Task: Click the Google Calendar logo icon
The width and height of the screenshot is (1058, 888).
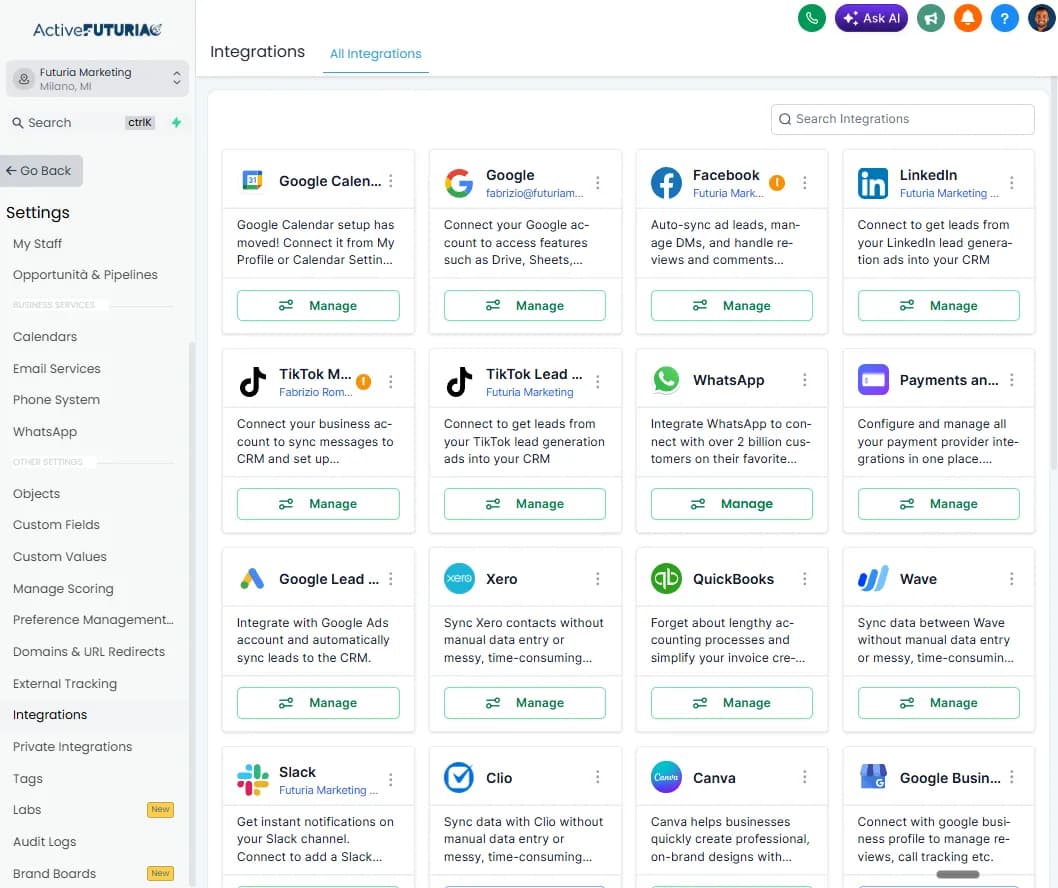Action: pyautogui.click(x=252, y=180)
